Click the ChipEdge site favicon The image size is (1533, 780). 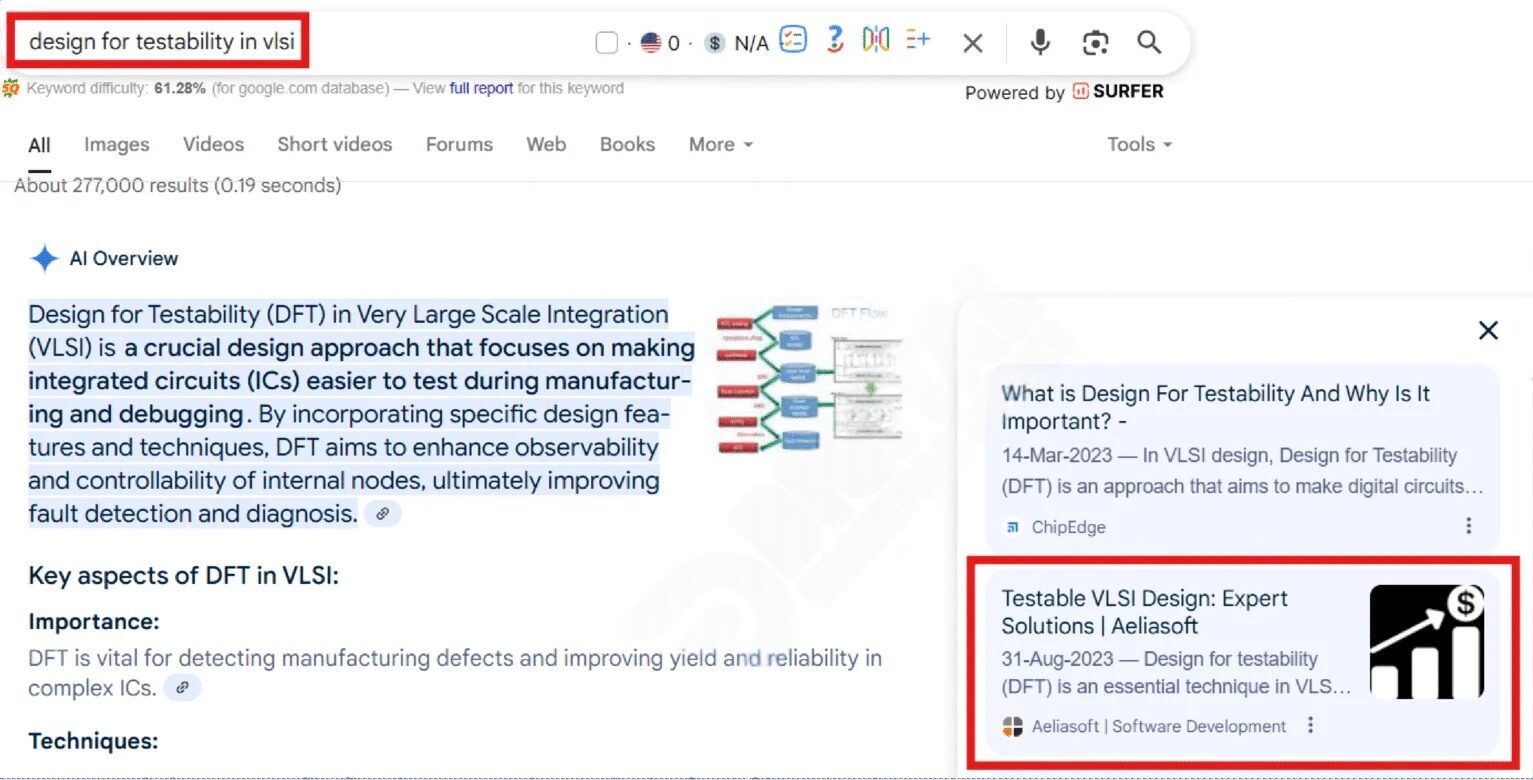pyautogui.click(x=1013, y=527)
